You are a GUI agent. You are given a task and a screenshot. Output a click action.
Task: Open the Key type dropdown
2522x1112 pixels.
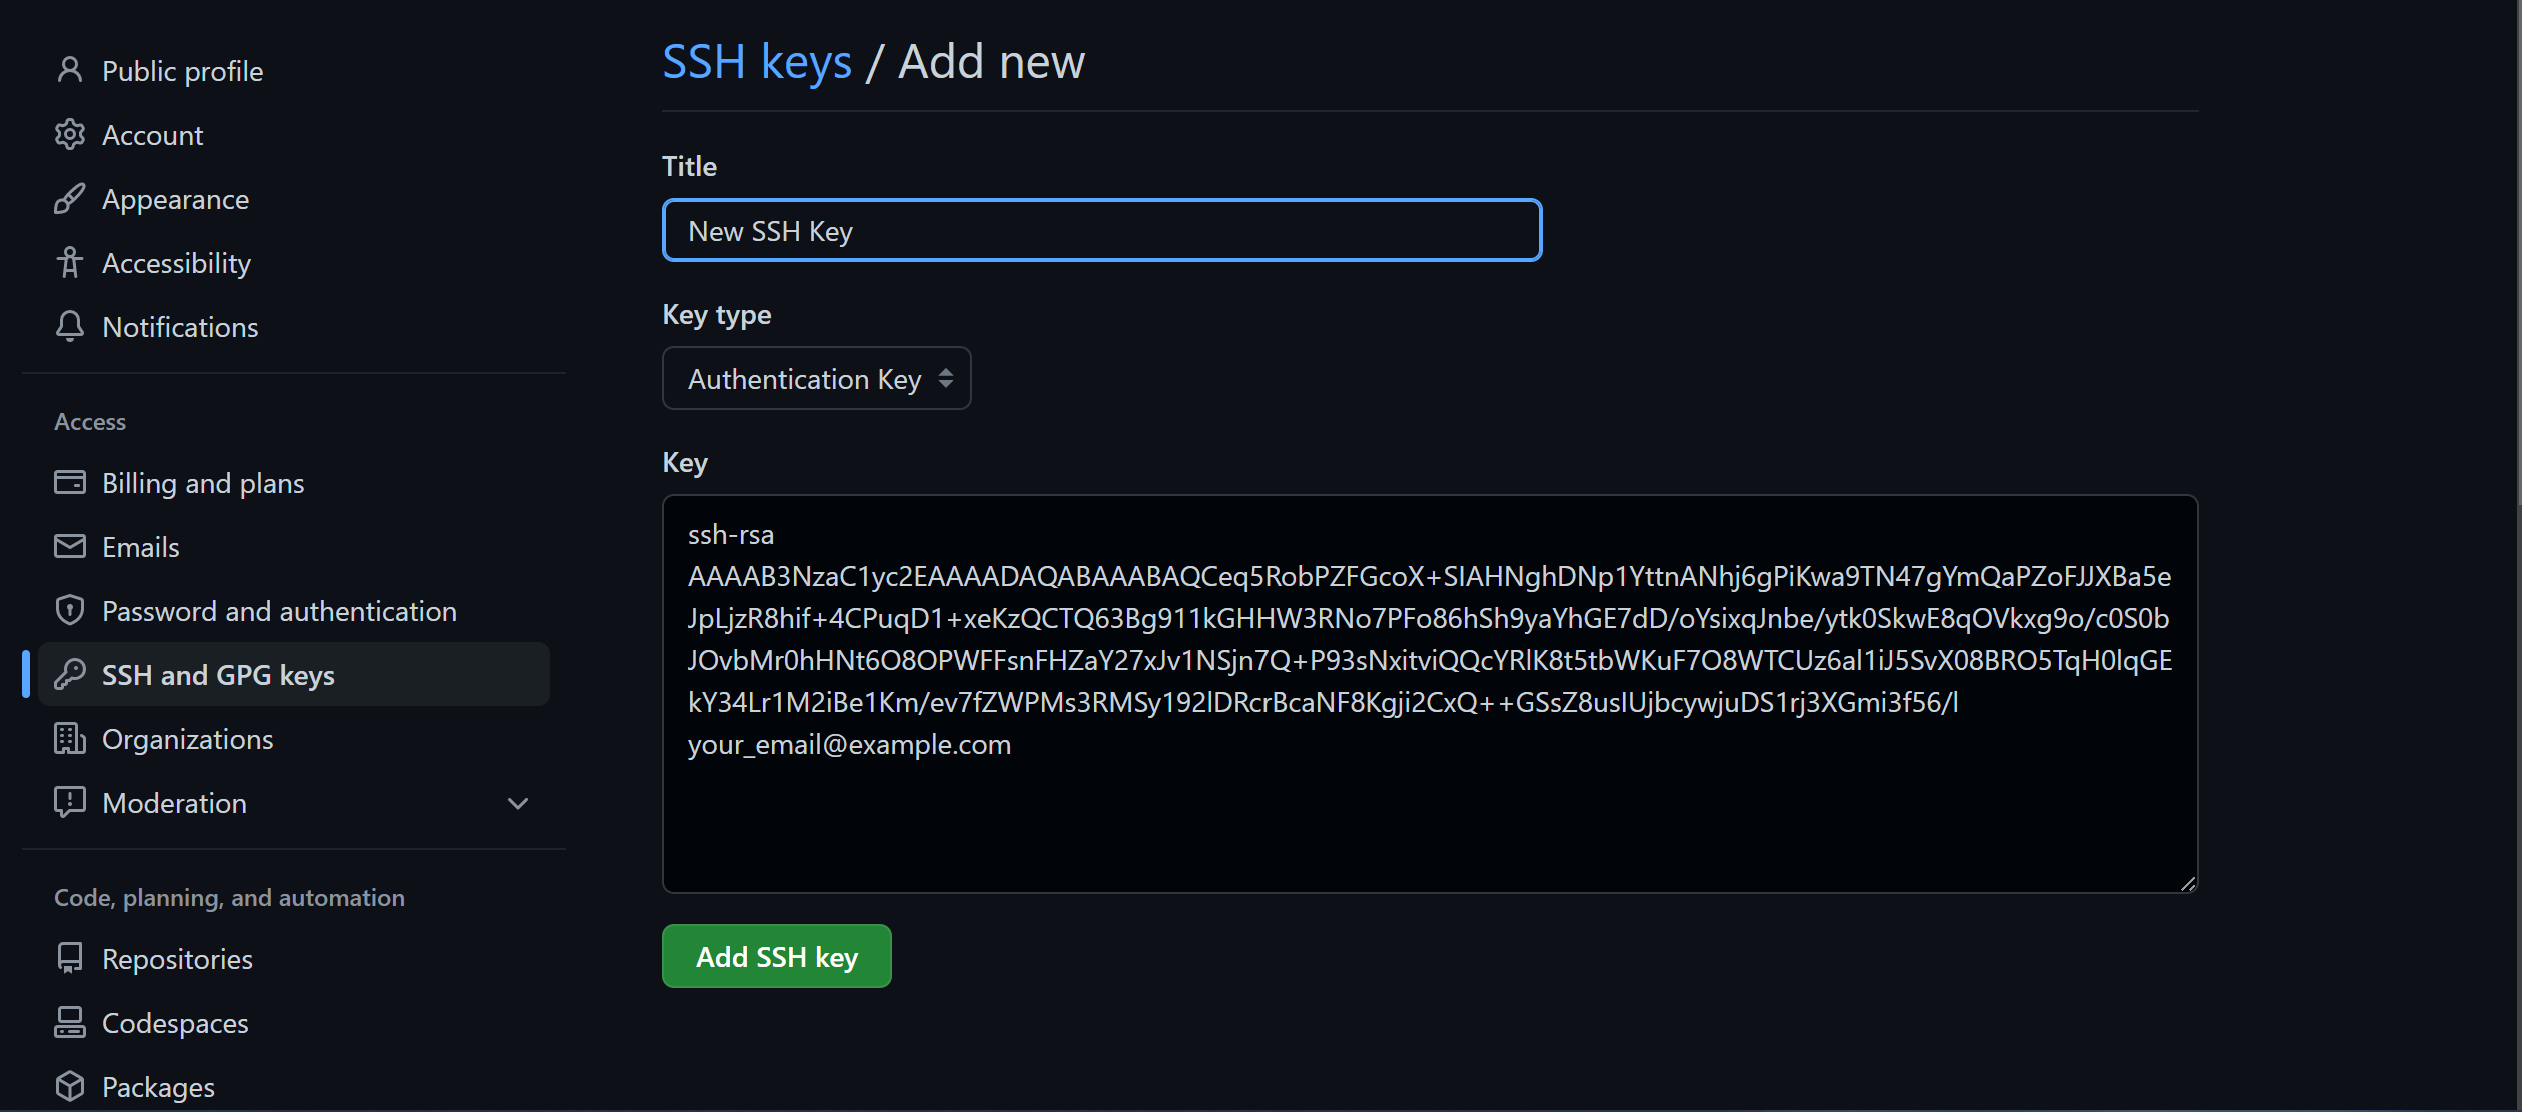[x=816, y=378]
